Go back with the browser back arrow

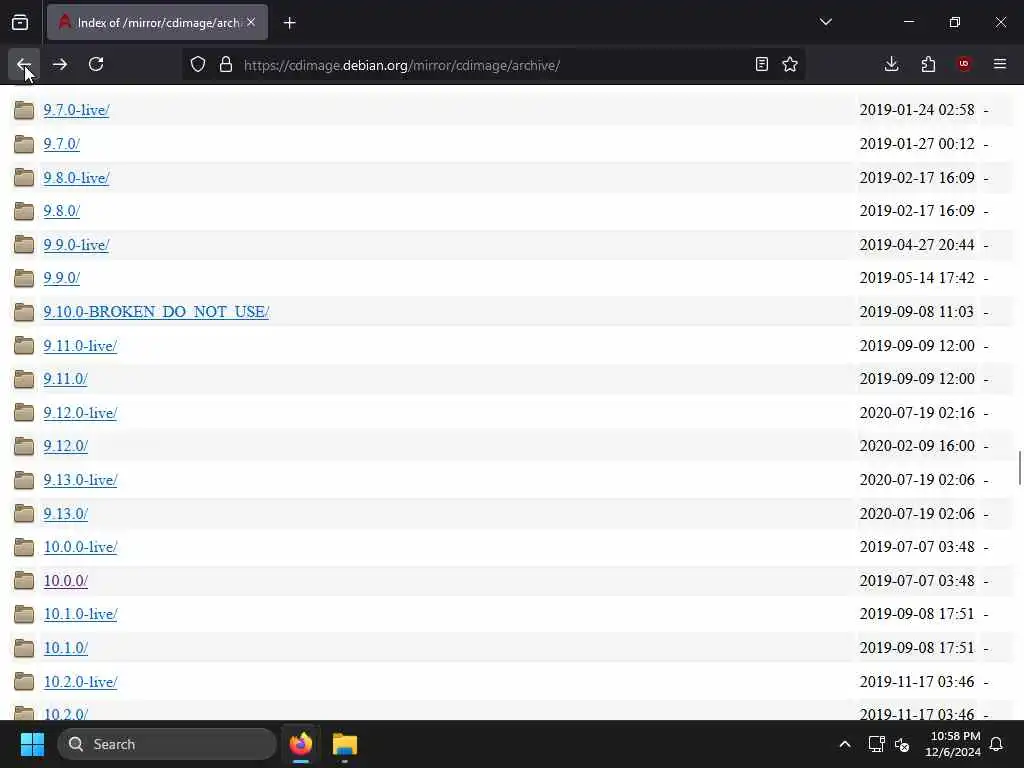coord(24,64)
